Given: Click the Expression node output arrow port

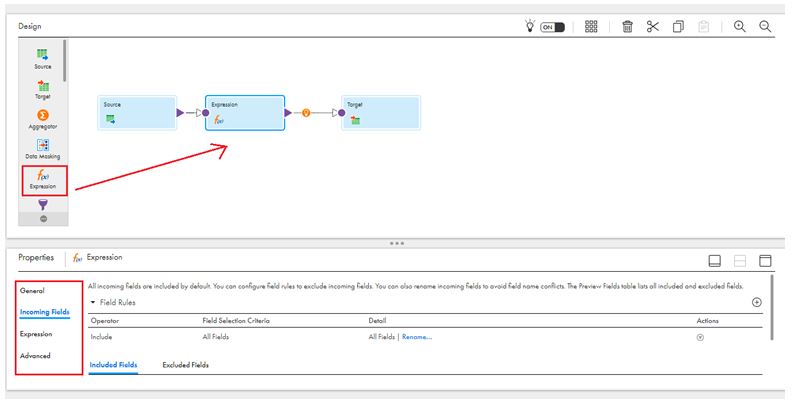Looking at the screenshot, I should pyautogui.click(x=288, y=113).
